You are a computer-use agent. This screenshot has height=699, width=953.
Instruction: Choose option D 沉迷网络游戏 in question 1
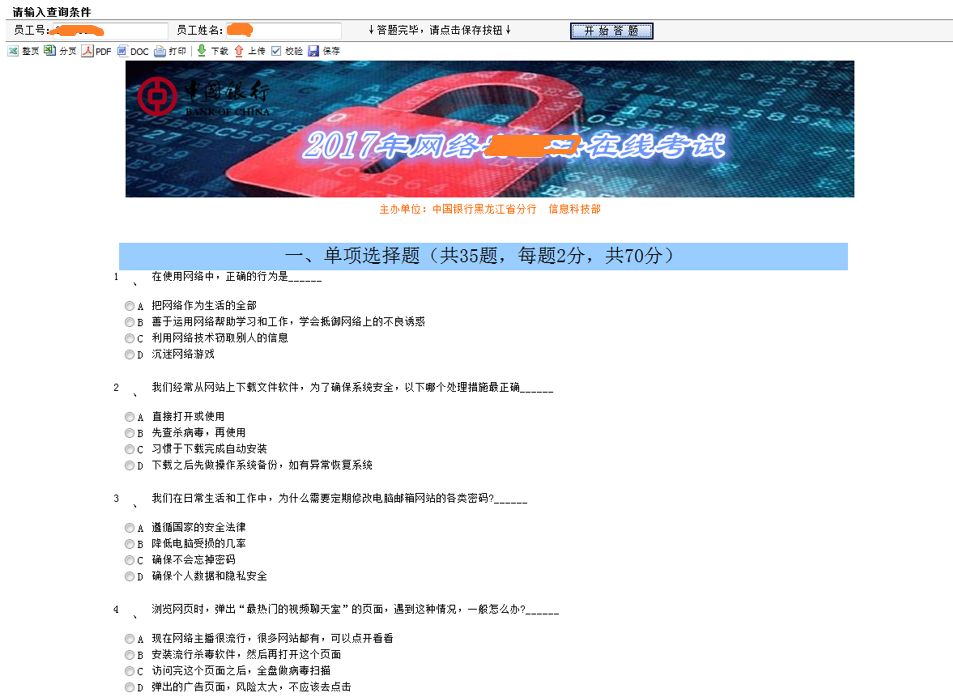[129, 355]
